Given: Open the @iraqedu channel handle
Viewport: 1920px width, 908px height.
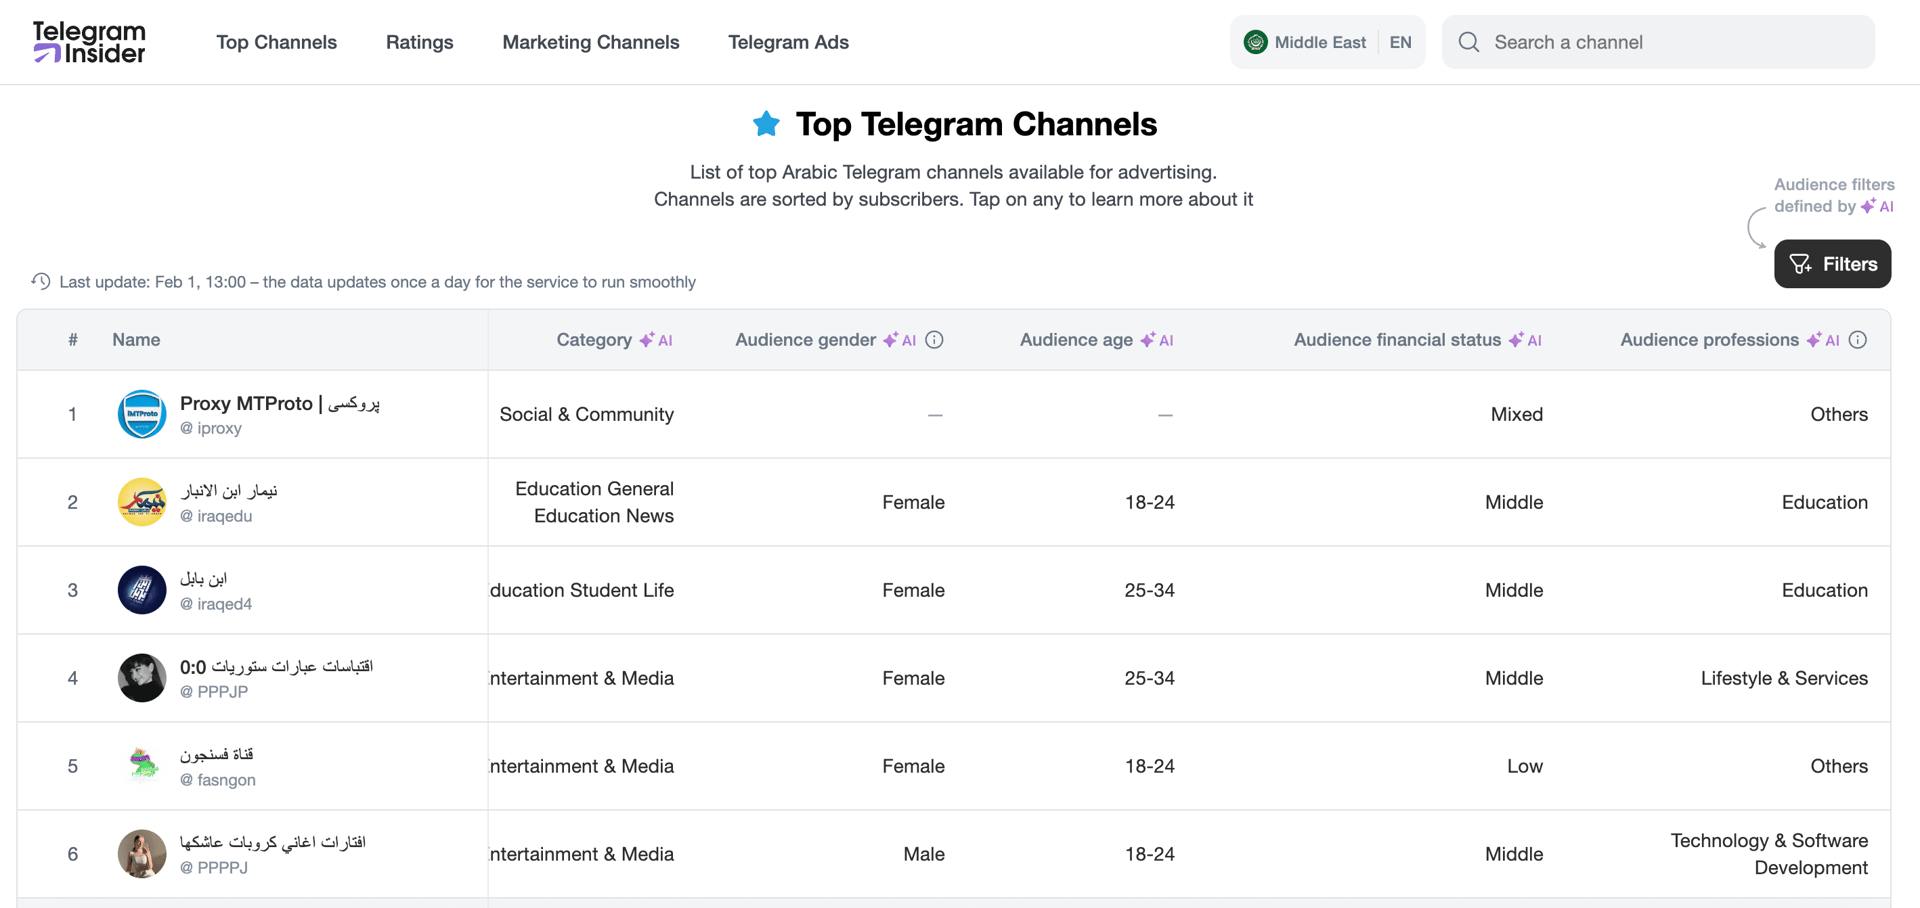Looking at the screenshot, I should [216, 516].
